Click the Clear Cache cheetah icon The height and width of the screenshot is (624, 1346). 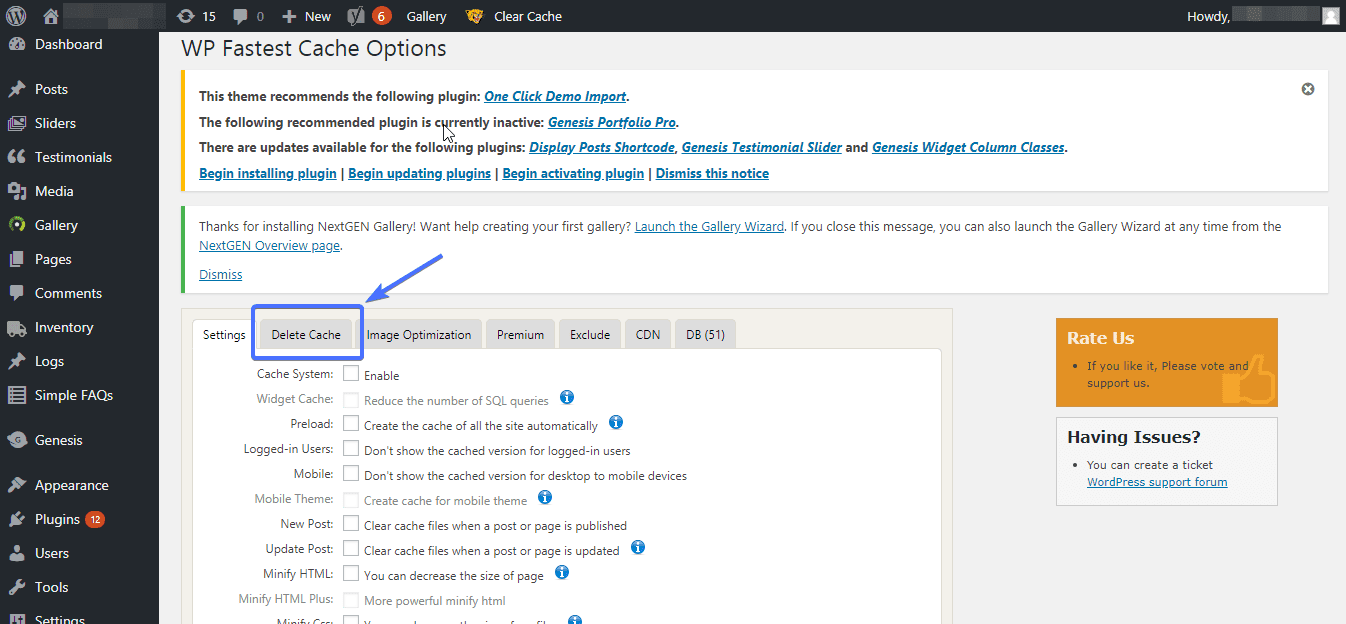[x=475, y=16]
